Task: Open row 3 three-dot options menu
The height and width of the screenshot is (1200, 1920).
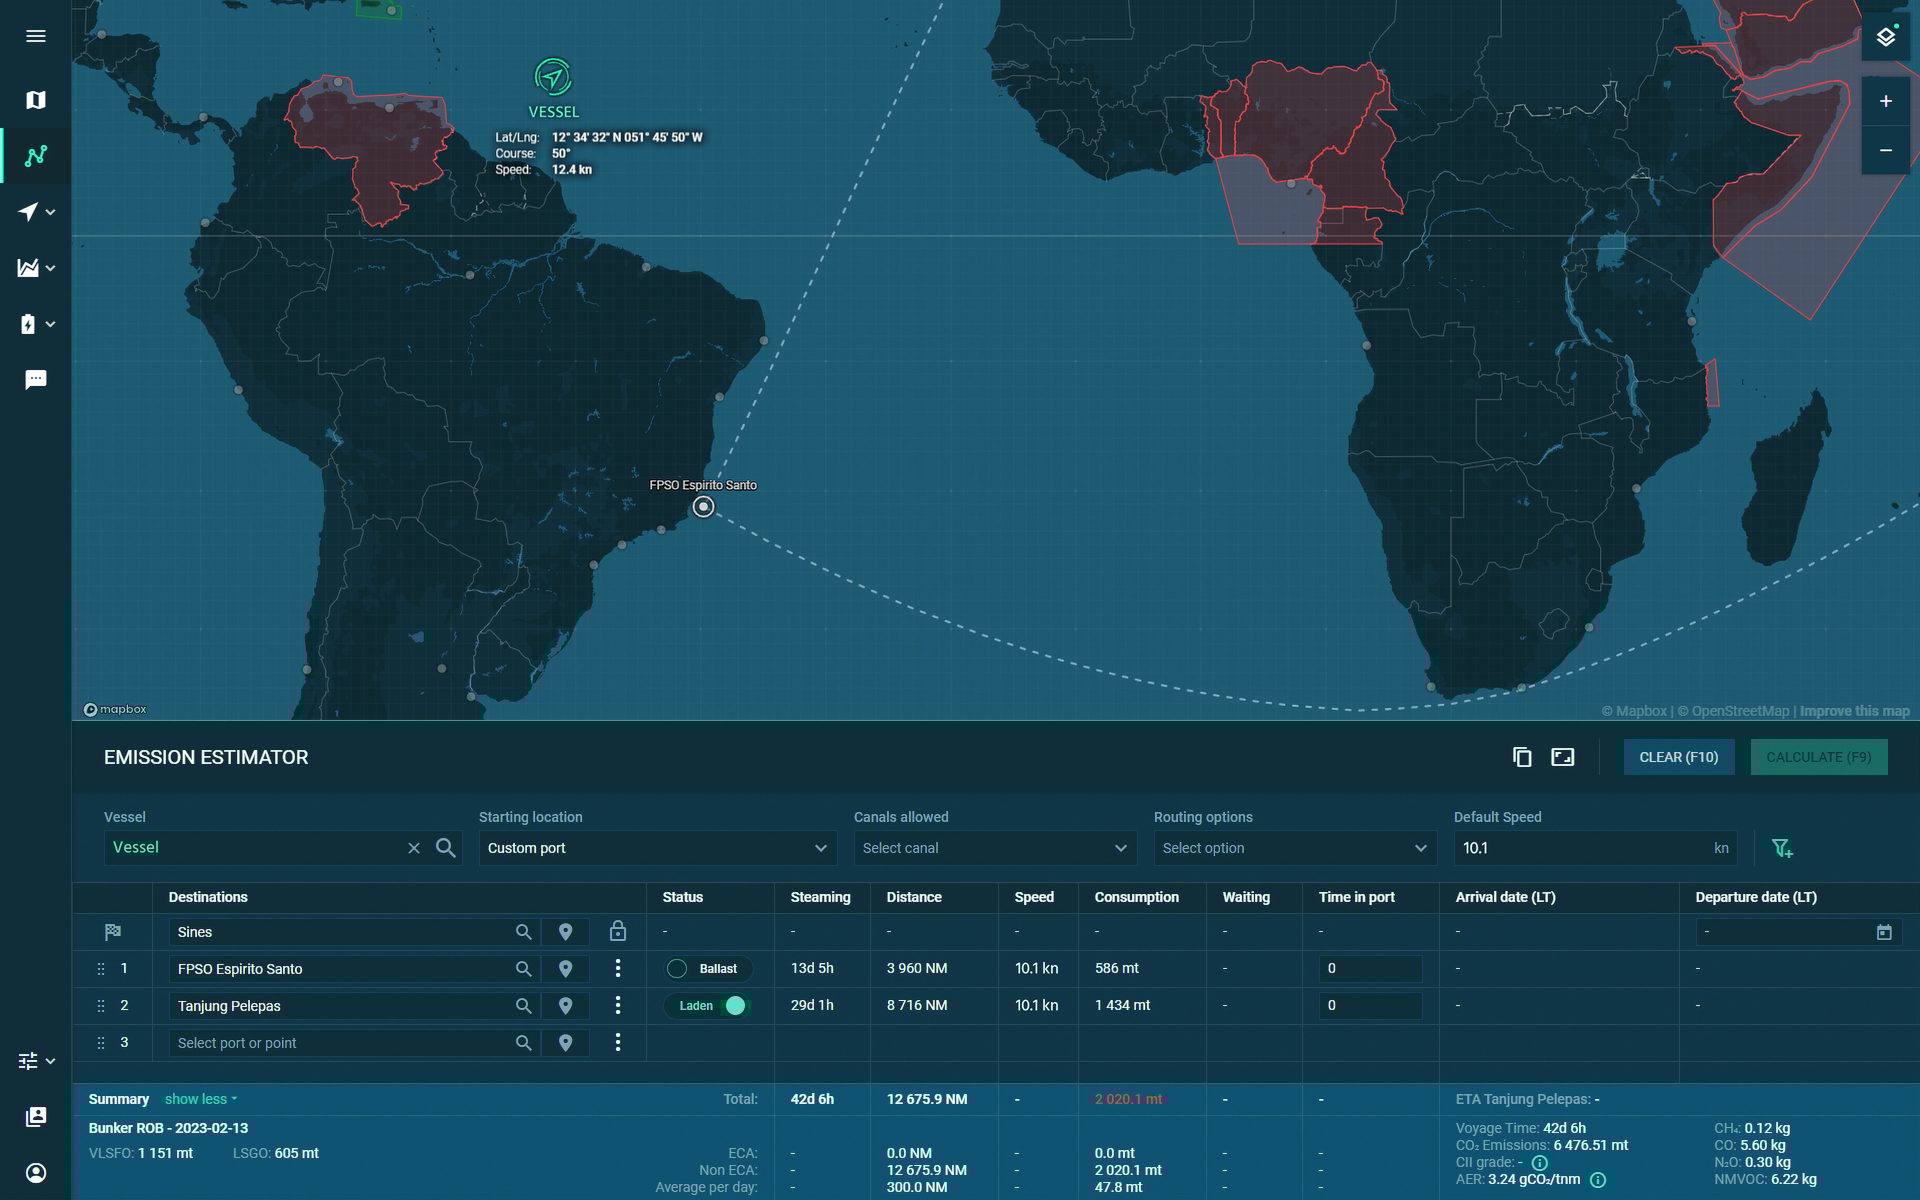Action: click(618, 1042)
